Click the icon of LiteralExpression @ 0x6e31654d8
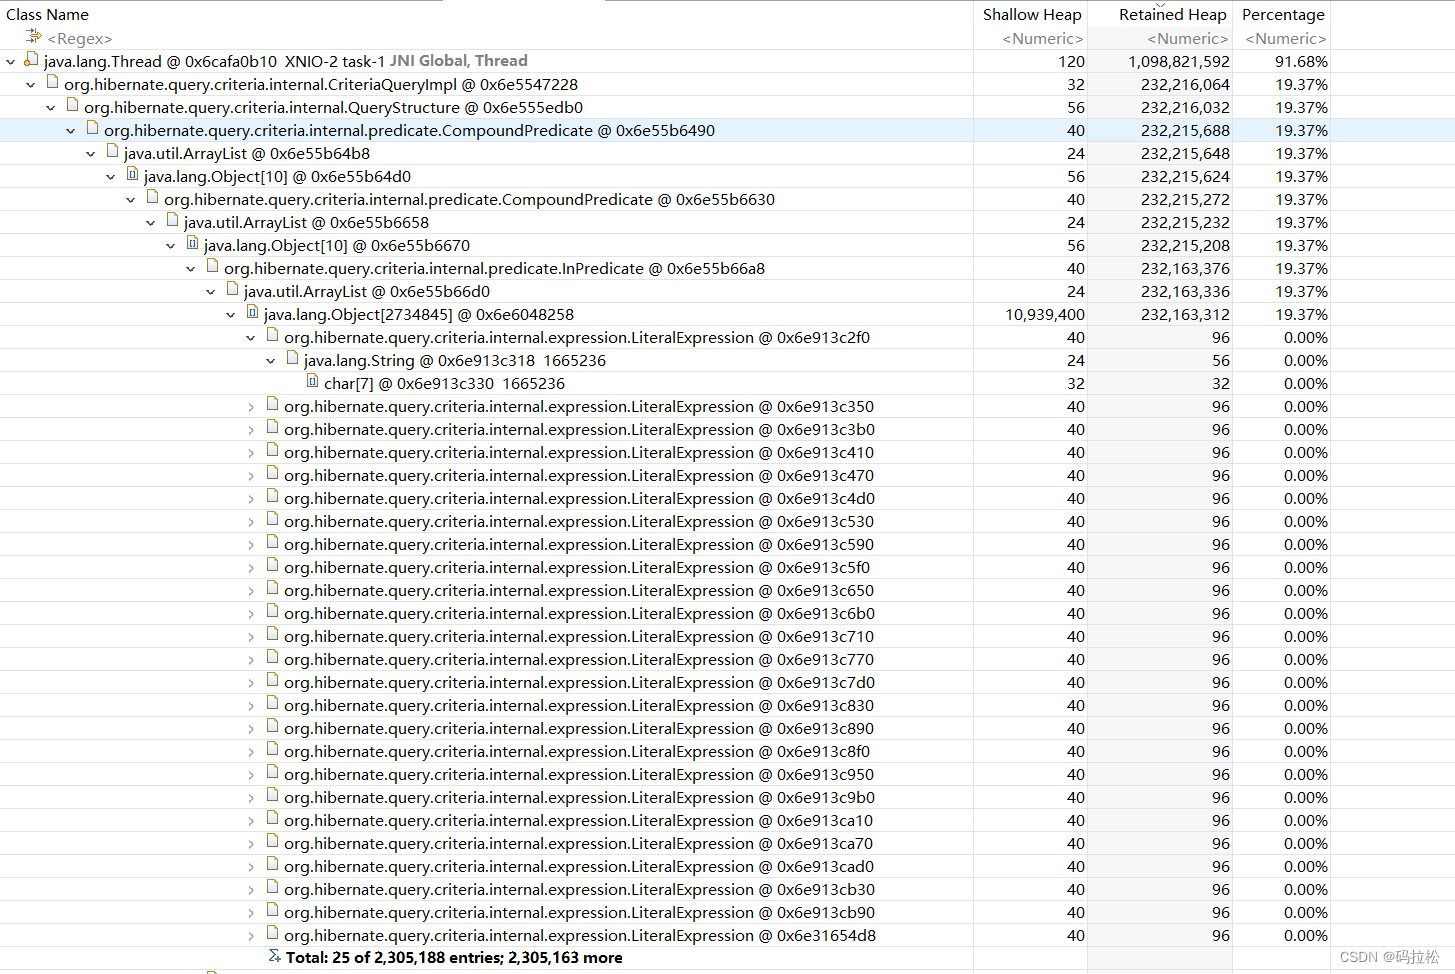This screenshot has width=1455, height=974. 272,934
